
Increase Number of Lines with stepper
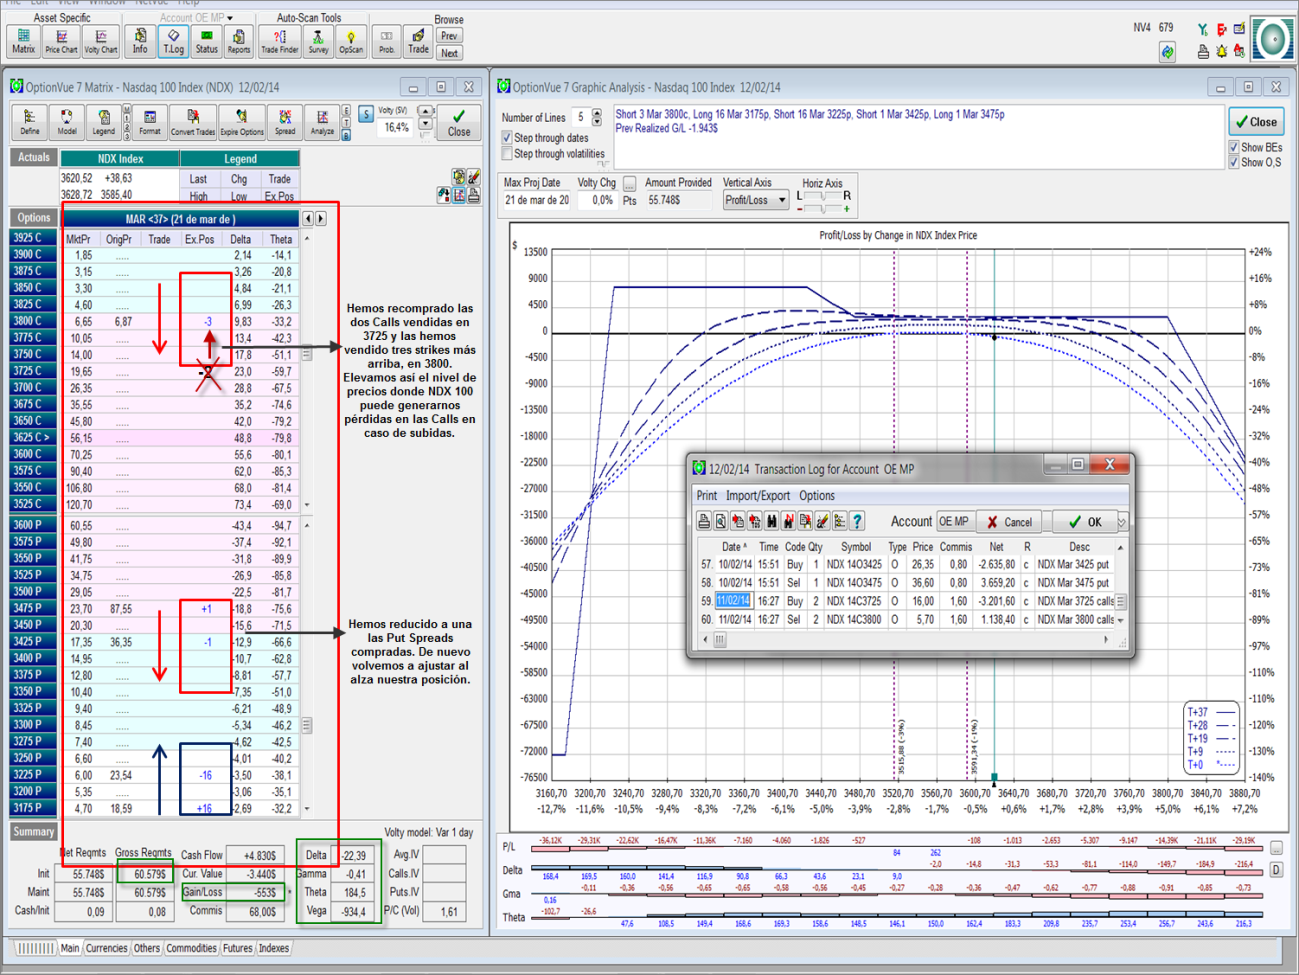[x=597, y=113]
